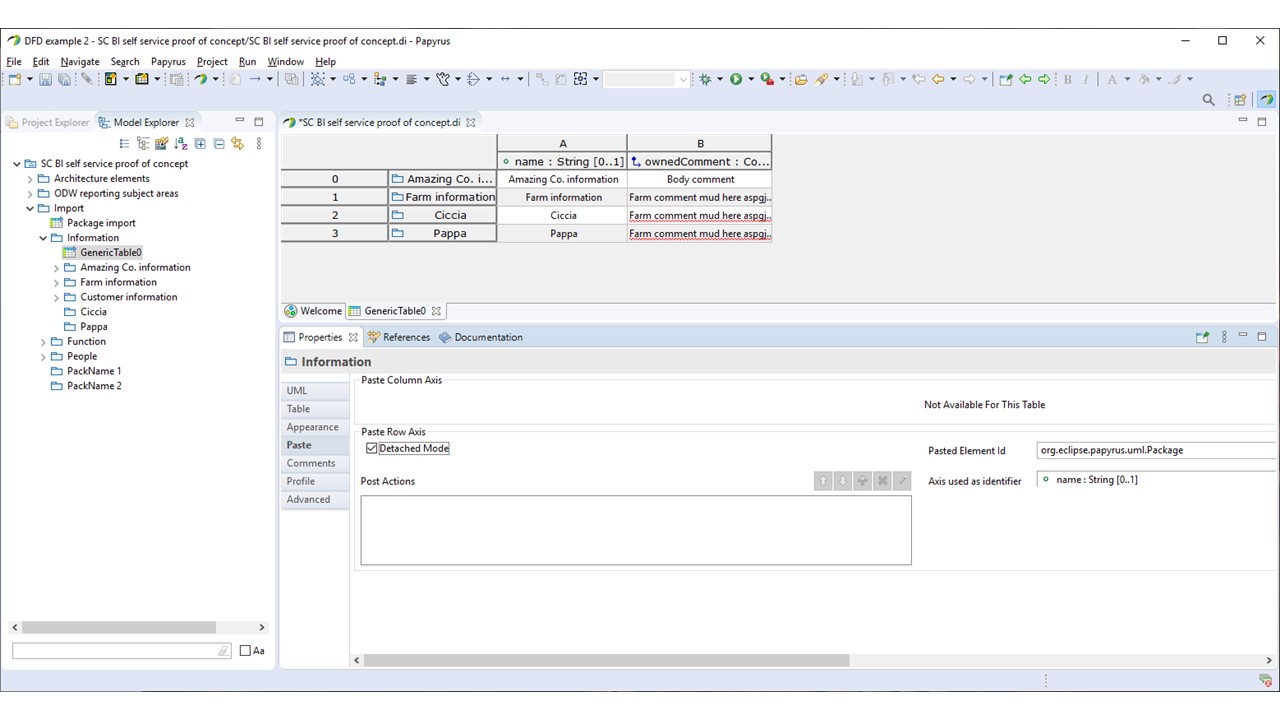The height and width of the screenshot is (720, 1280).
Task: Expand the Architecture elements package
Action: [30, 179]
